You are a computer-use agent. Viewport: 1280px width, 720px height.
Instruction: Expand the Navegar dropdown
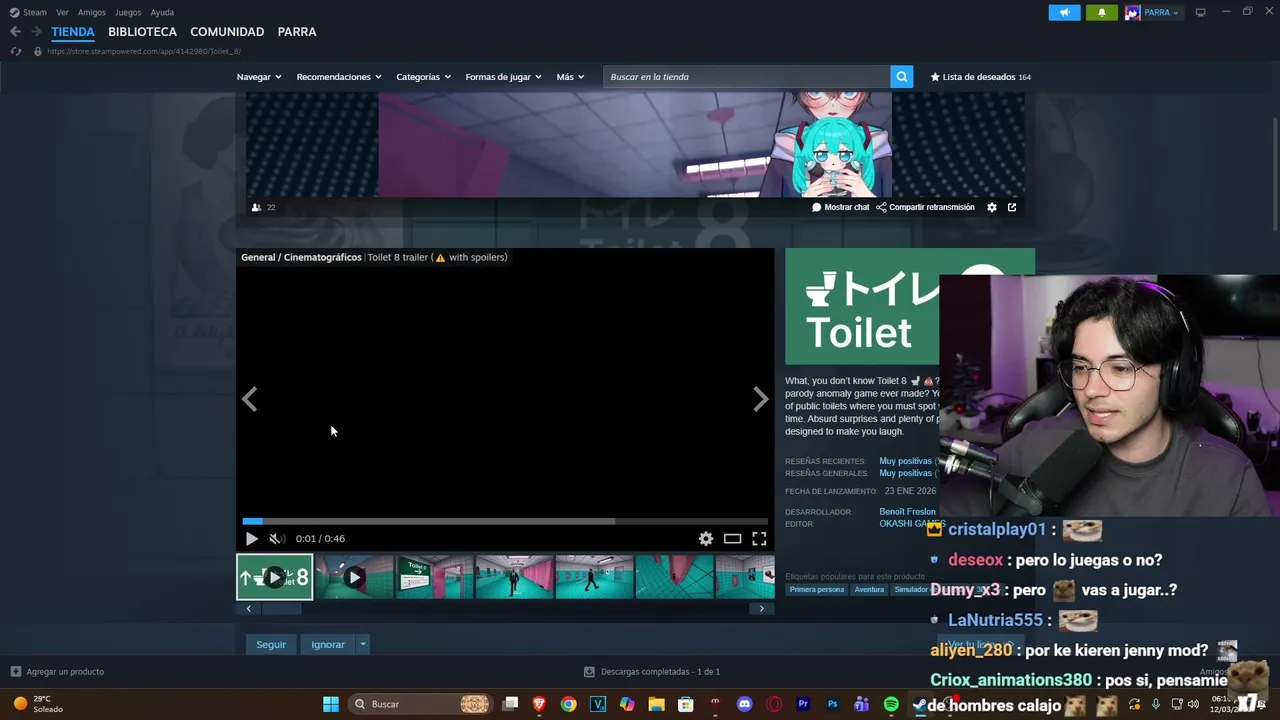pyautogui.click(x=259, y=77)
